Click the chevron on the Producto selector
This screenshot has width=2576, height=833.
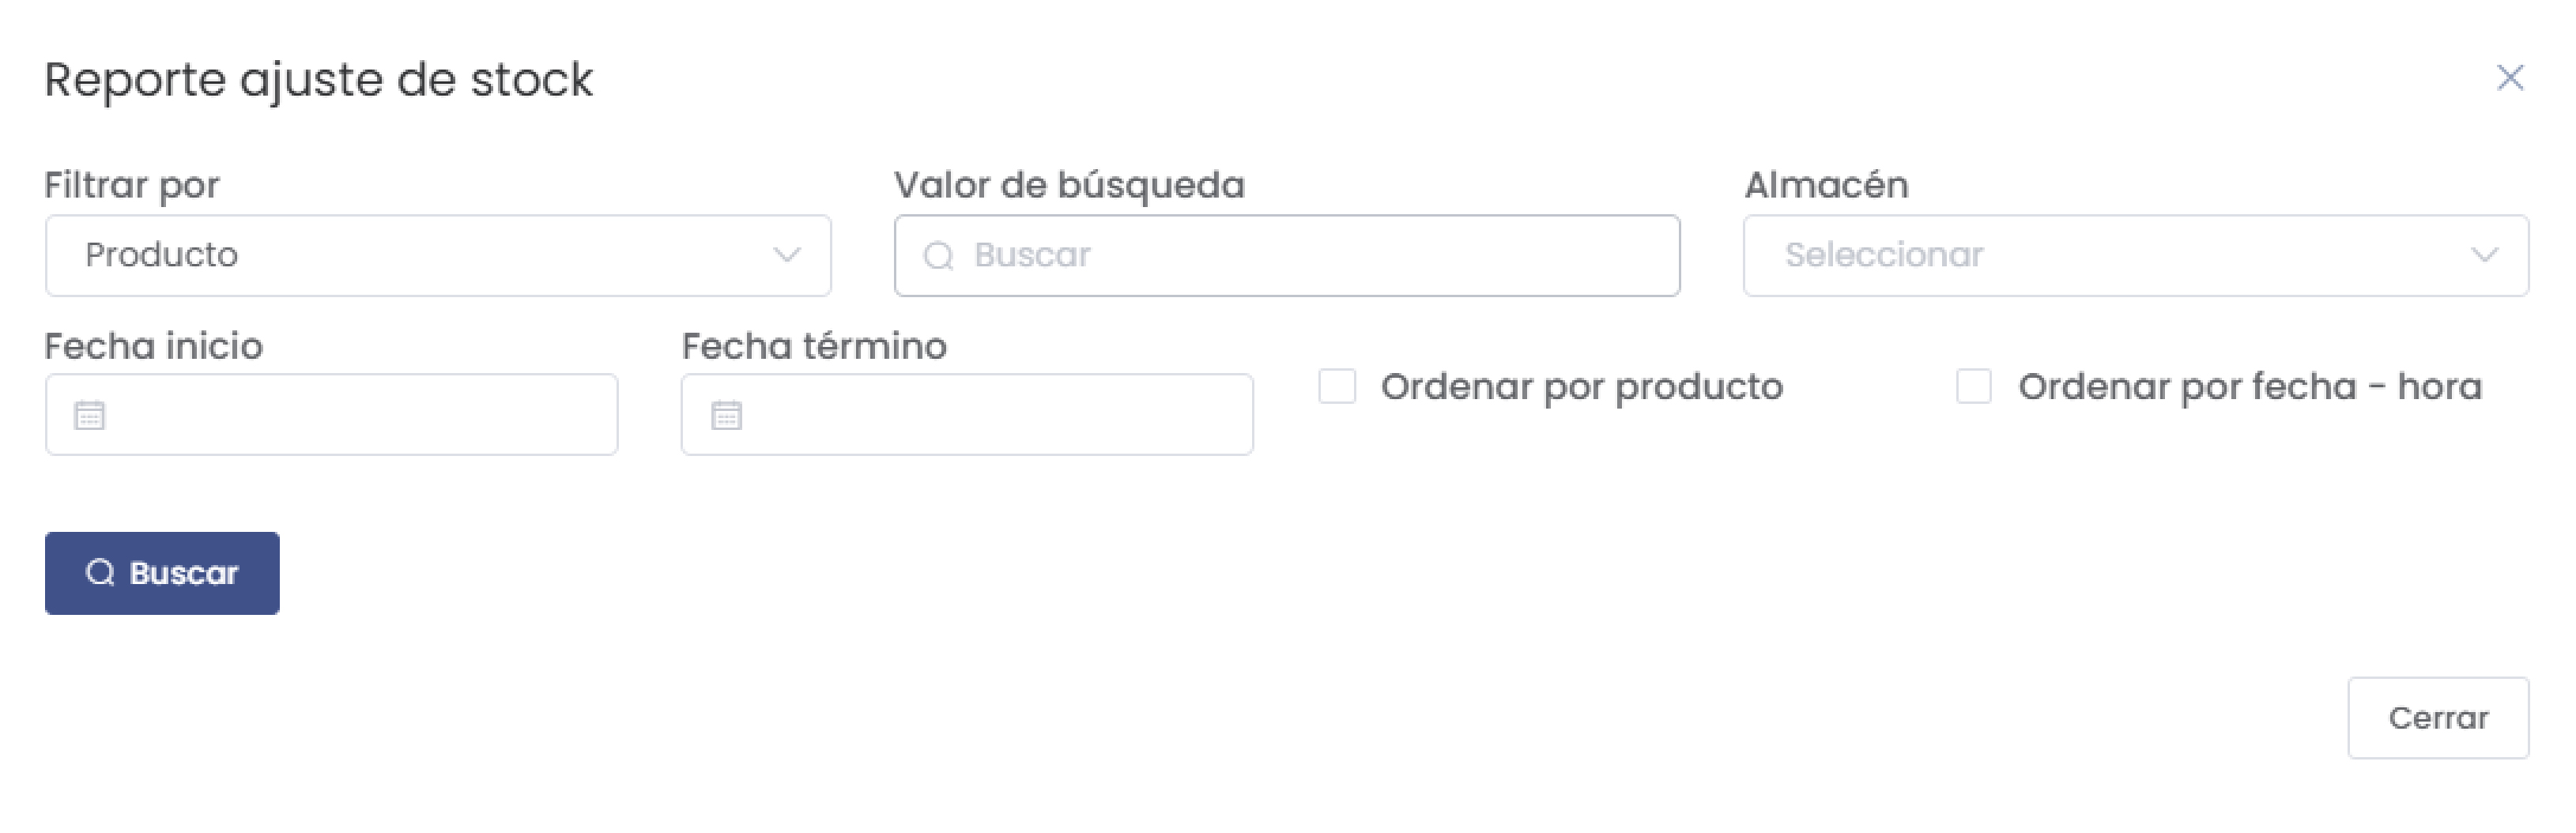point(789,256)
